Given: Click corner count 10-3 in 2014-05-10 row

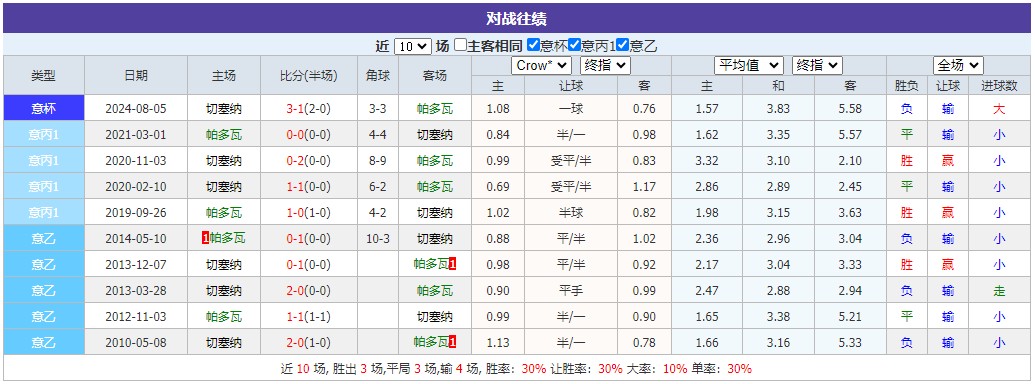Looking at the screenshot, I should [x=378, y=238].
